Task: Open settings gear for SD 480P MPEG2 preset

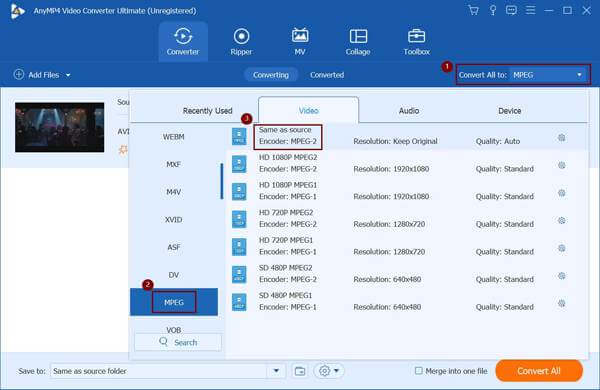Action: click(x=561, y=276)
